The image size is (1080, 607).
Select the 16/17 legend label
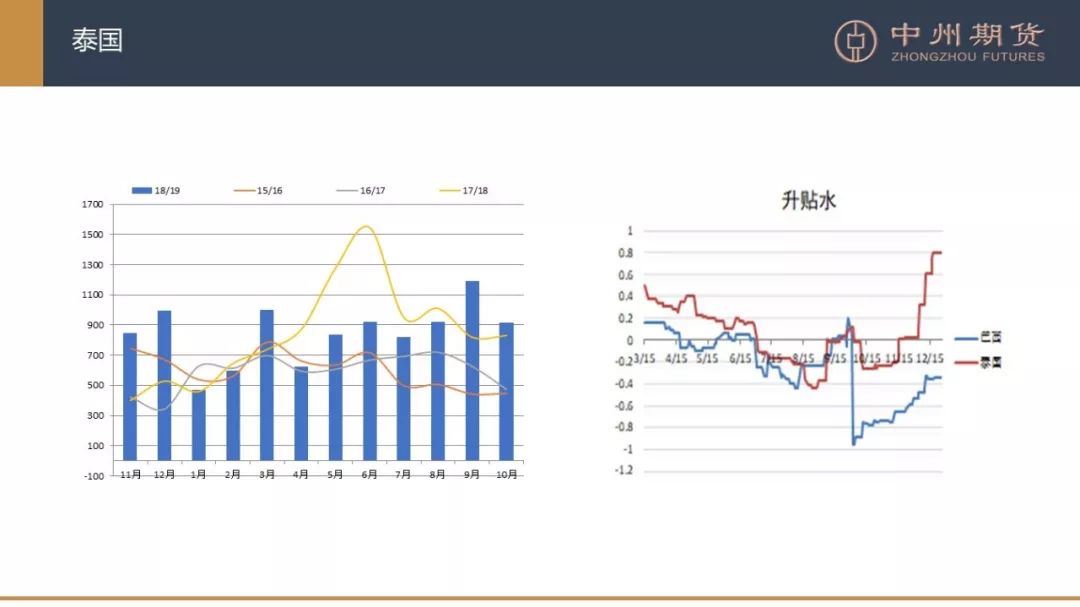point(373,190)
